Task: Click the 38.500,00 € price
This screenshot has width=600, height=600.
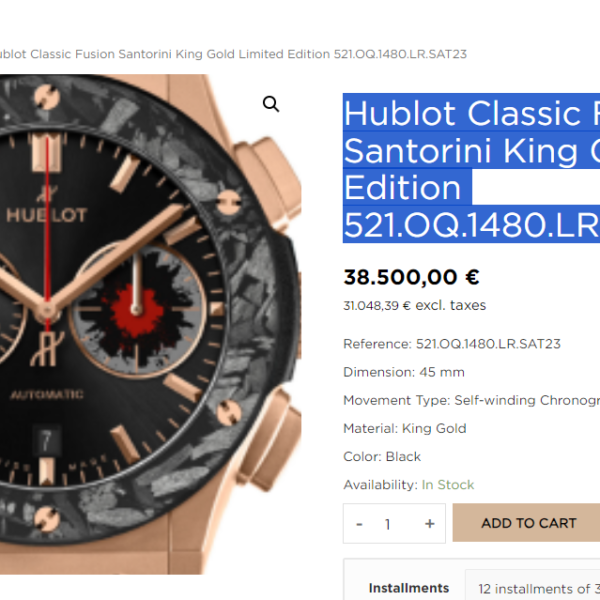Action: point(411,277)
